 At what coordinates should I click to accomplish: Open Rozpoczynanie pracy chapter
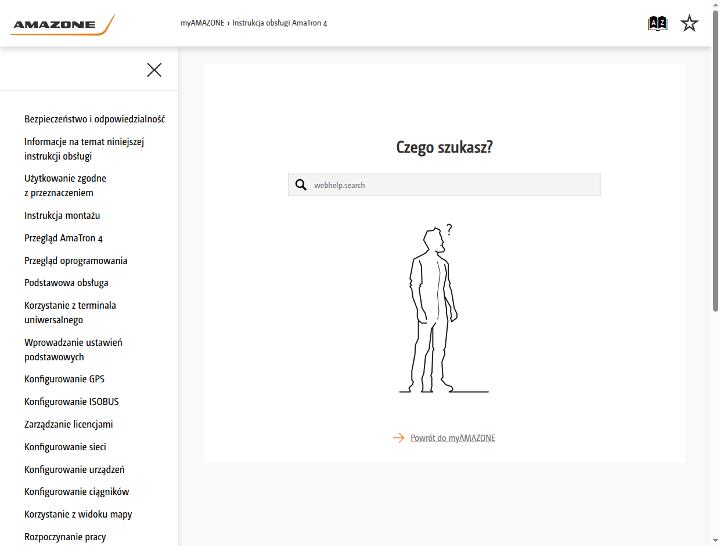(65, 537)
